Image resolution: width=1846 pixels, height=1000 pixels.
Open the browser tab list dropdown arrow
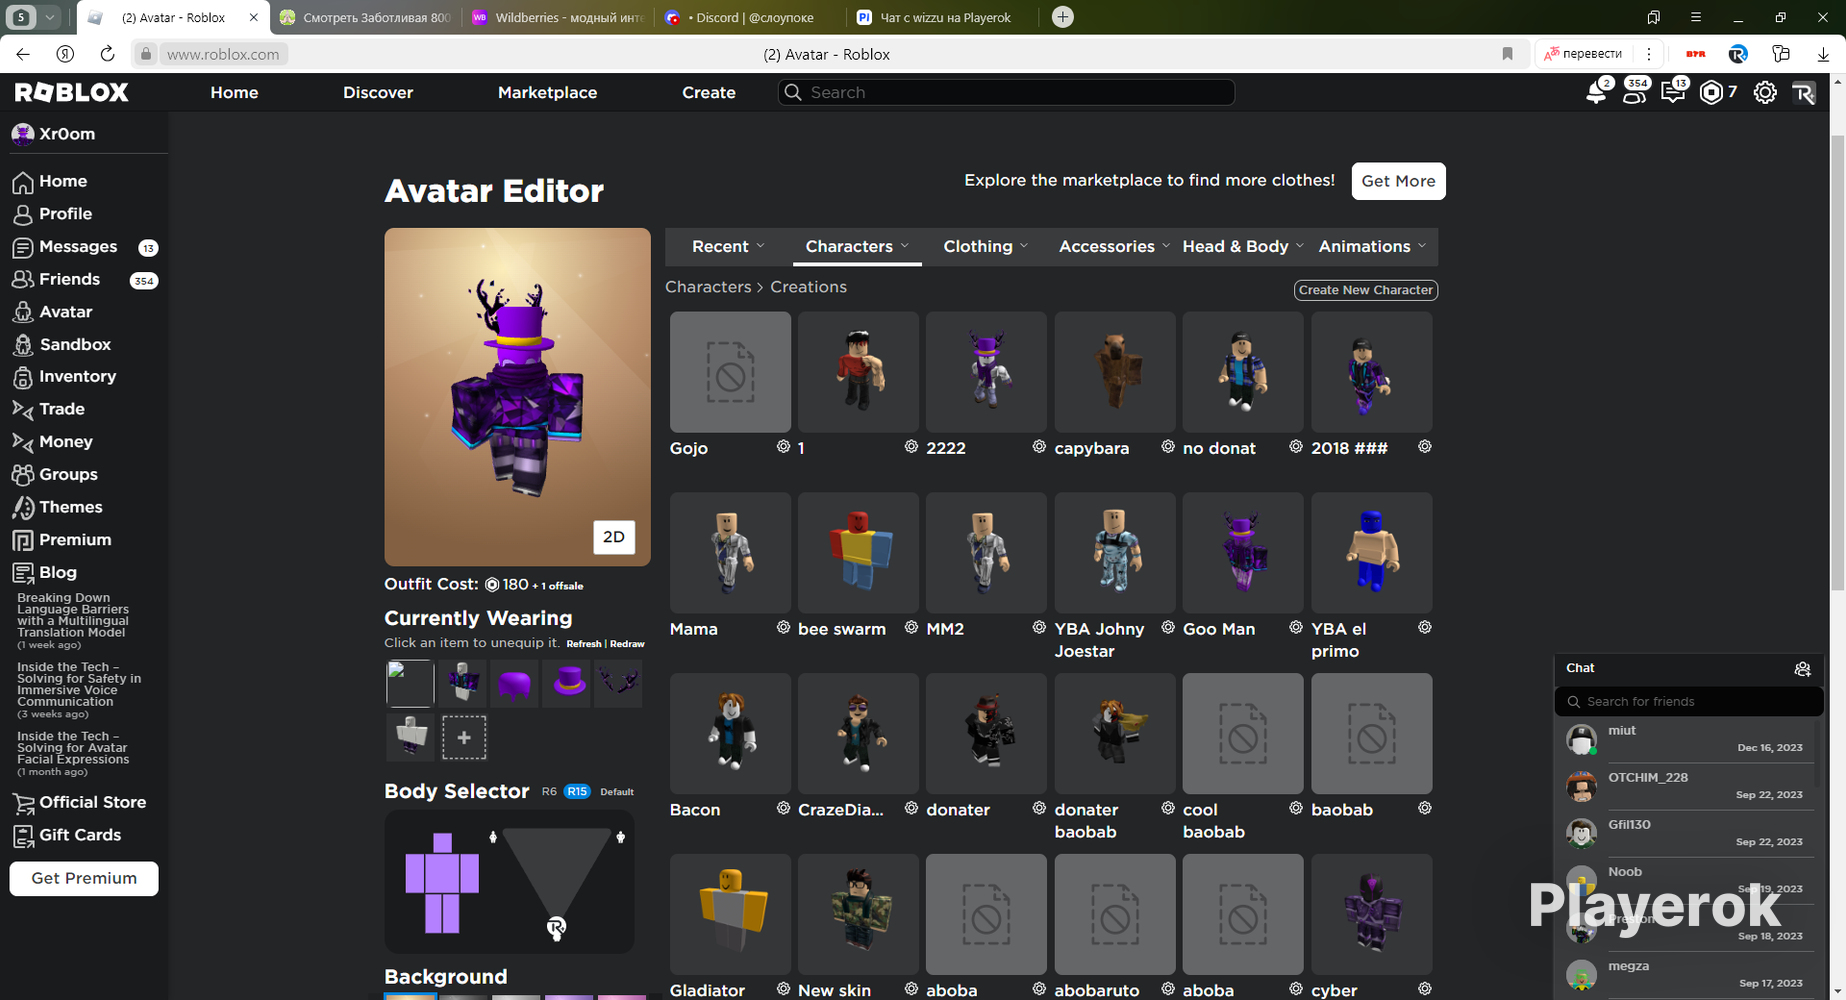click(x=50, y=17)
